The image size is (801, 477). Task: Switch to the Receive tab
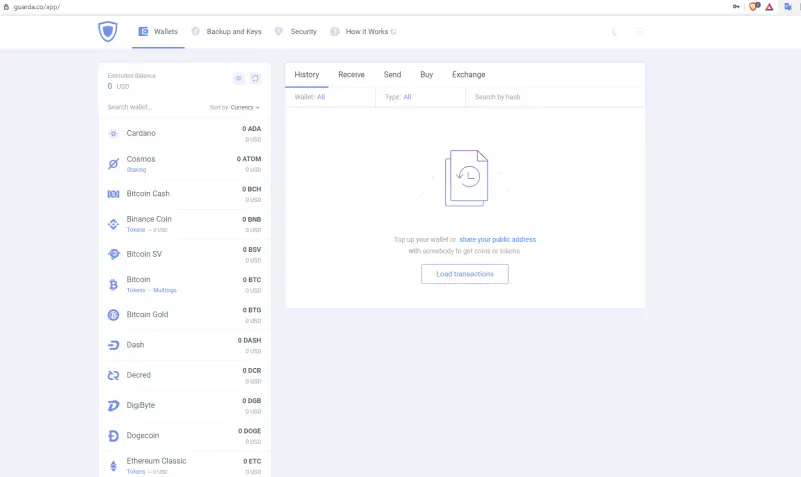pos(351,75)
